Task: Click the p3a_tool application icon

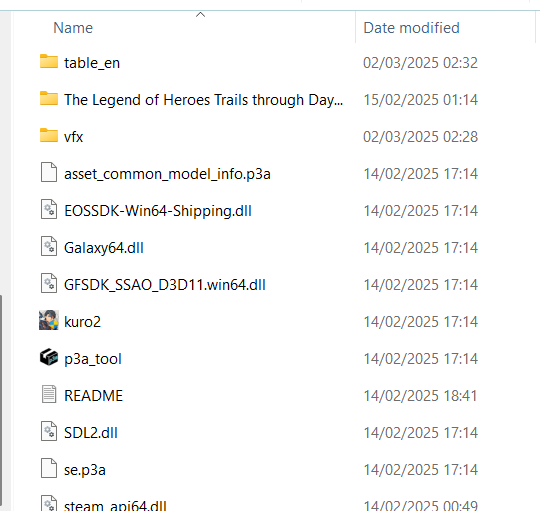Action: click(x=49, y=357)
